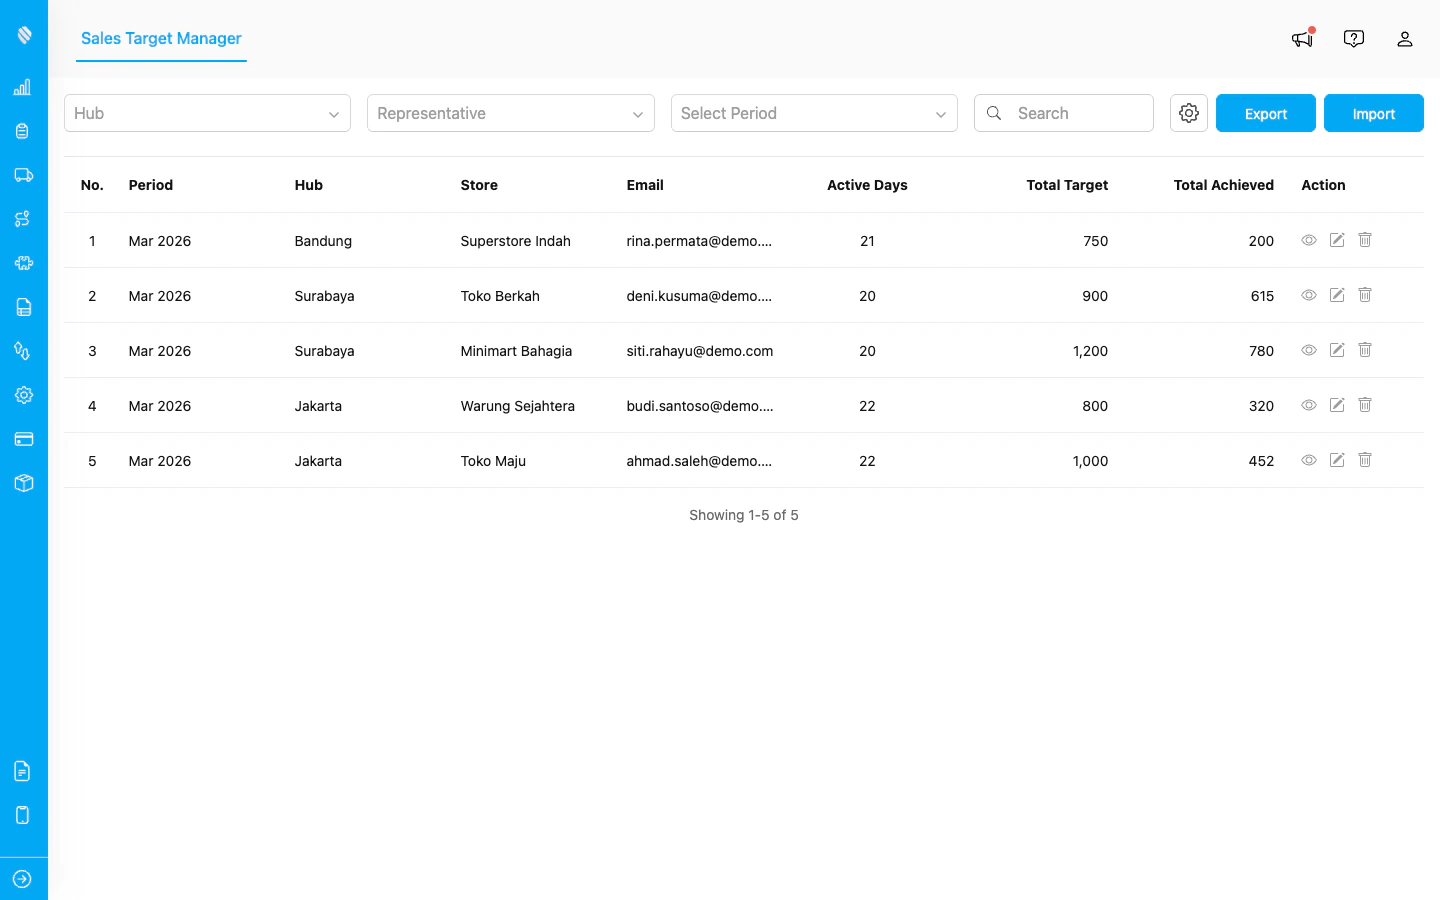This screenshot has height=900, width=1440.
Task: Open the package box icon in sidebar
Action: pyautogui.click(x=23, y=483)
